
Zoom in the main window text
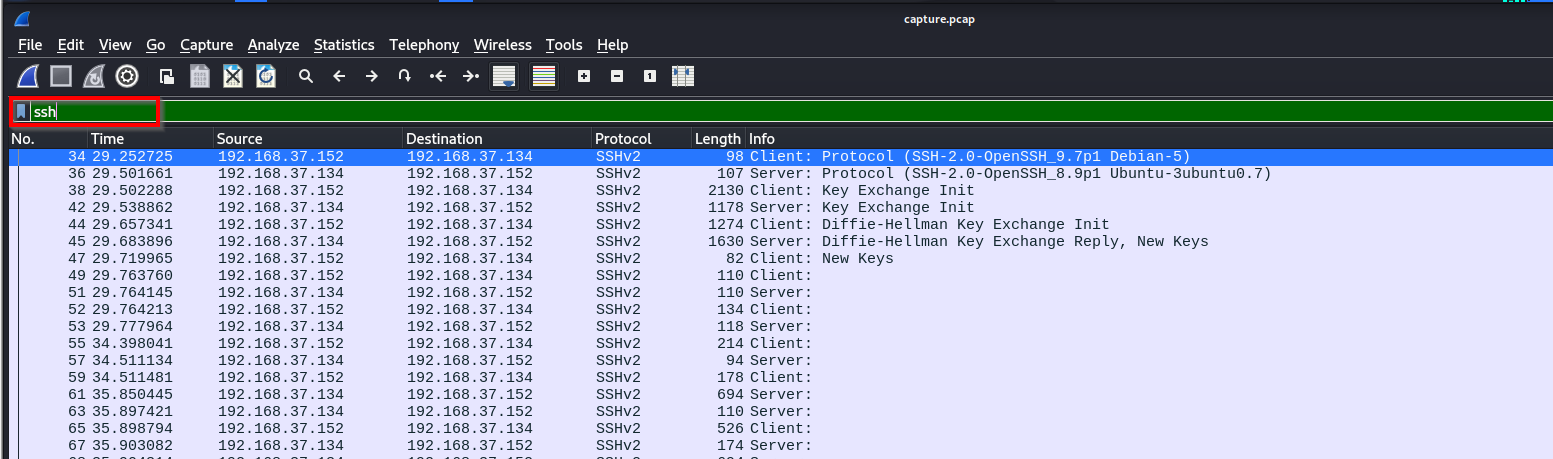point(584,76)
